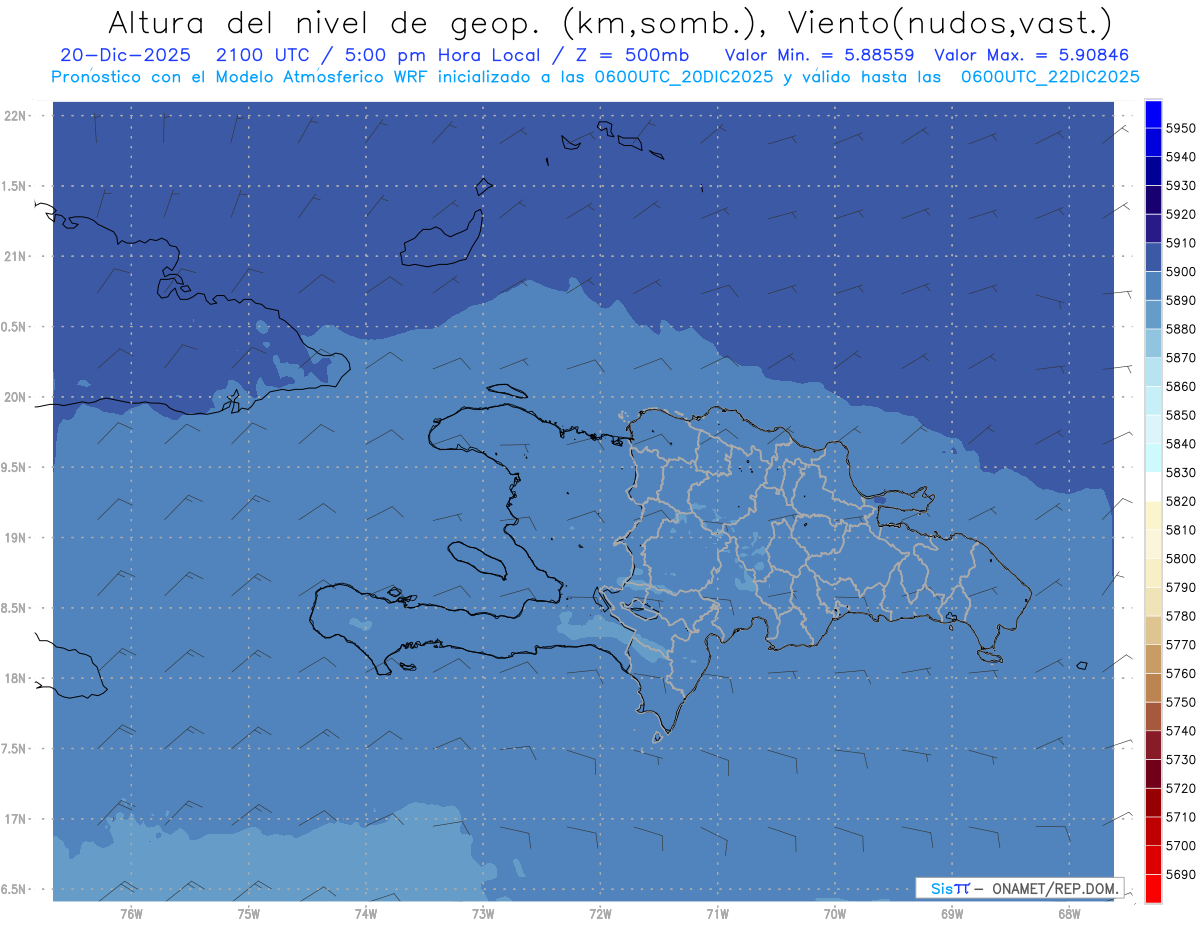The width and height of the screenshot is (1200, 927).
Task: Click the '22N' latitude label
Action: (15, 116)
